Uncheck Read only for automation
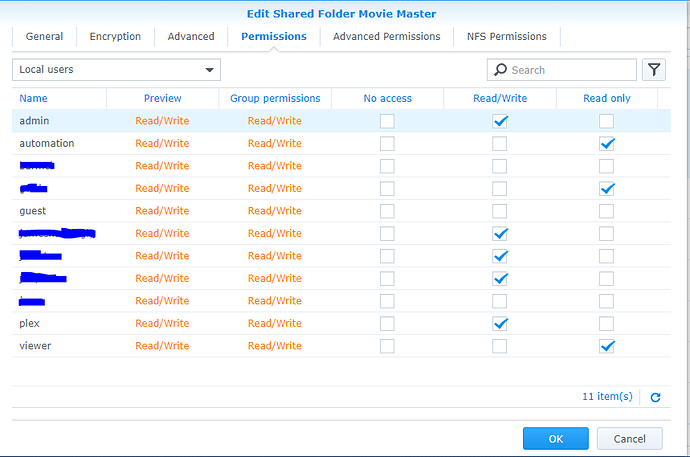 pos(607,144)
